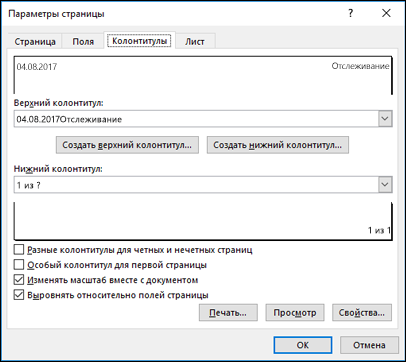The image size is (406, 362).
Task: Click the 04.08.2017 date in header preview
Action: pyautogui.click(x=37, y=67)
